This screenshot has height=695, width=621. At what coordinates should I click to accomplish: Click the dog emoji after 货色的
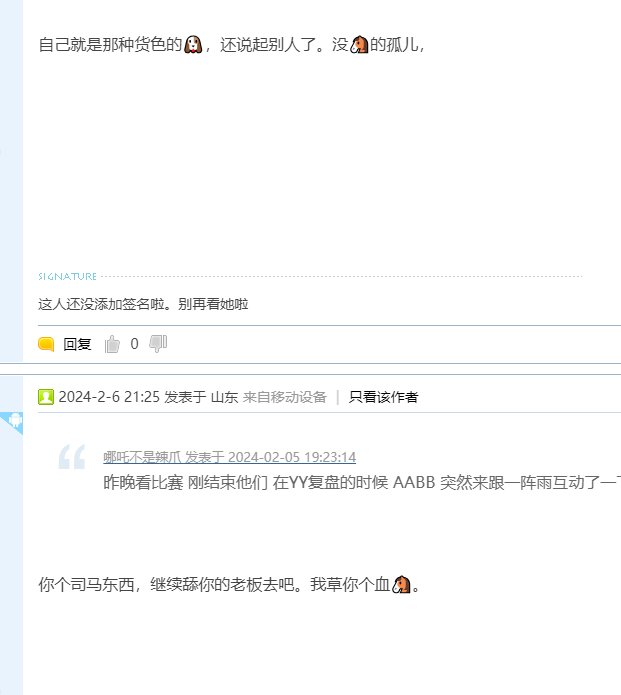pos(193,45)
